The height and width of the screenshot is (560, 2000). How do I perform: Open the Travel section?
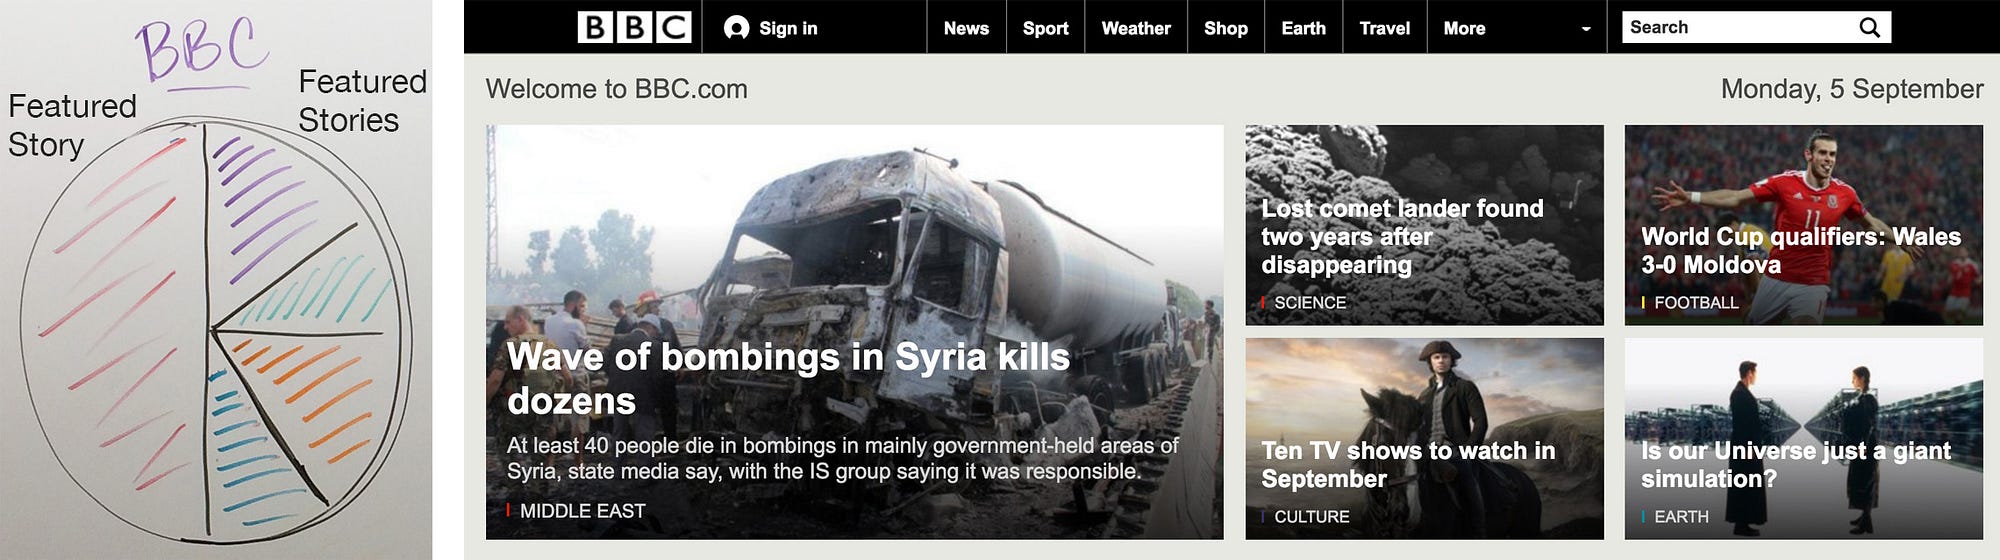[1385, 28]
